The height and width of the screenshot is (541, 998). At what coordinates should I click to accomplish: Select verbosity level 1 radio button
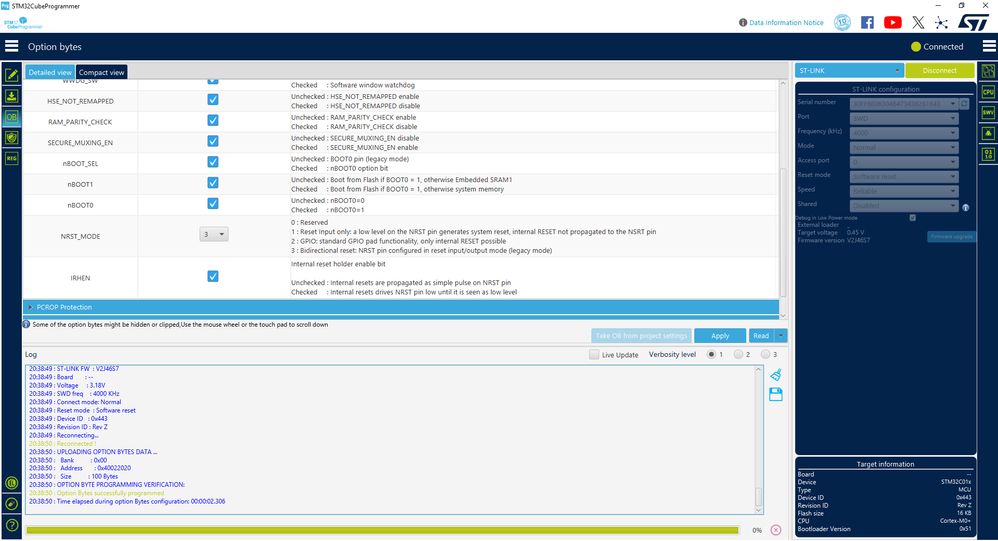(712, 355)
